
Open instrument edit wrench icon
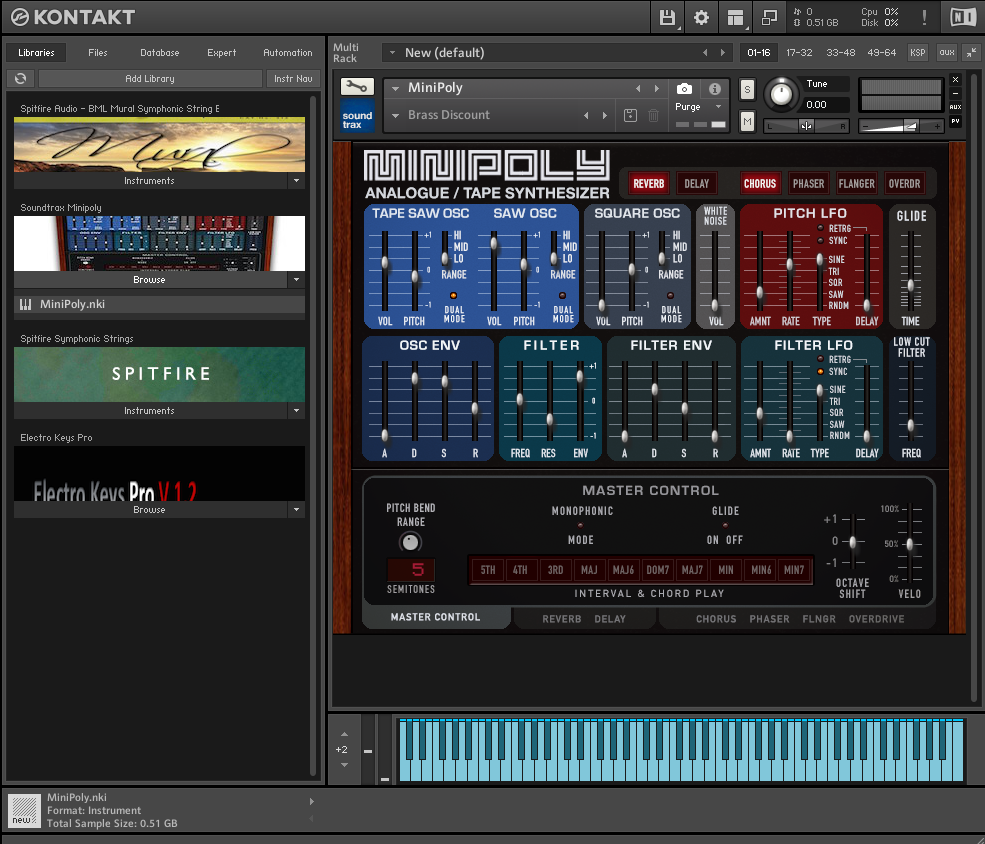(x=357, y=86)
